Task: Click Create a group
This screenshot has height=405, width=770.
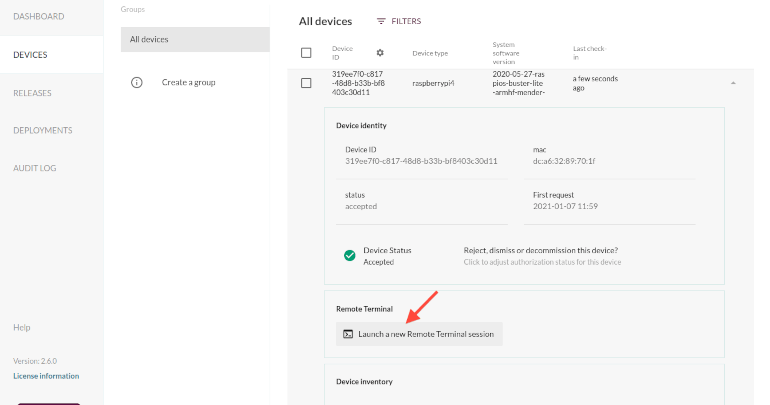Action: [188, 82]
